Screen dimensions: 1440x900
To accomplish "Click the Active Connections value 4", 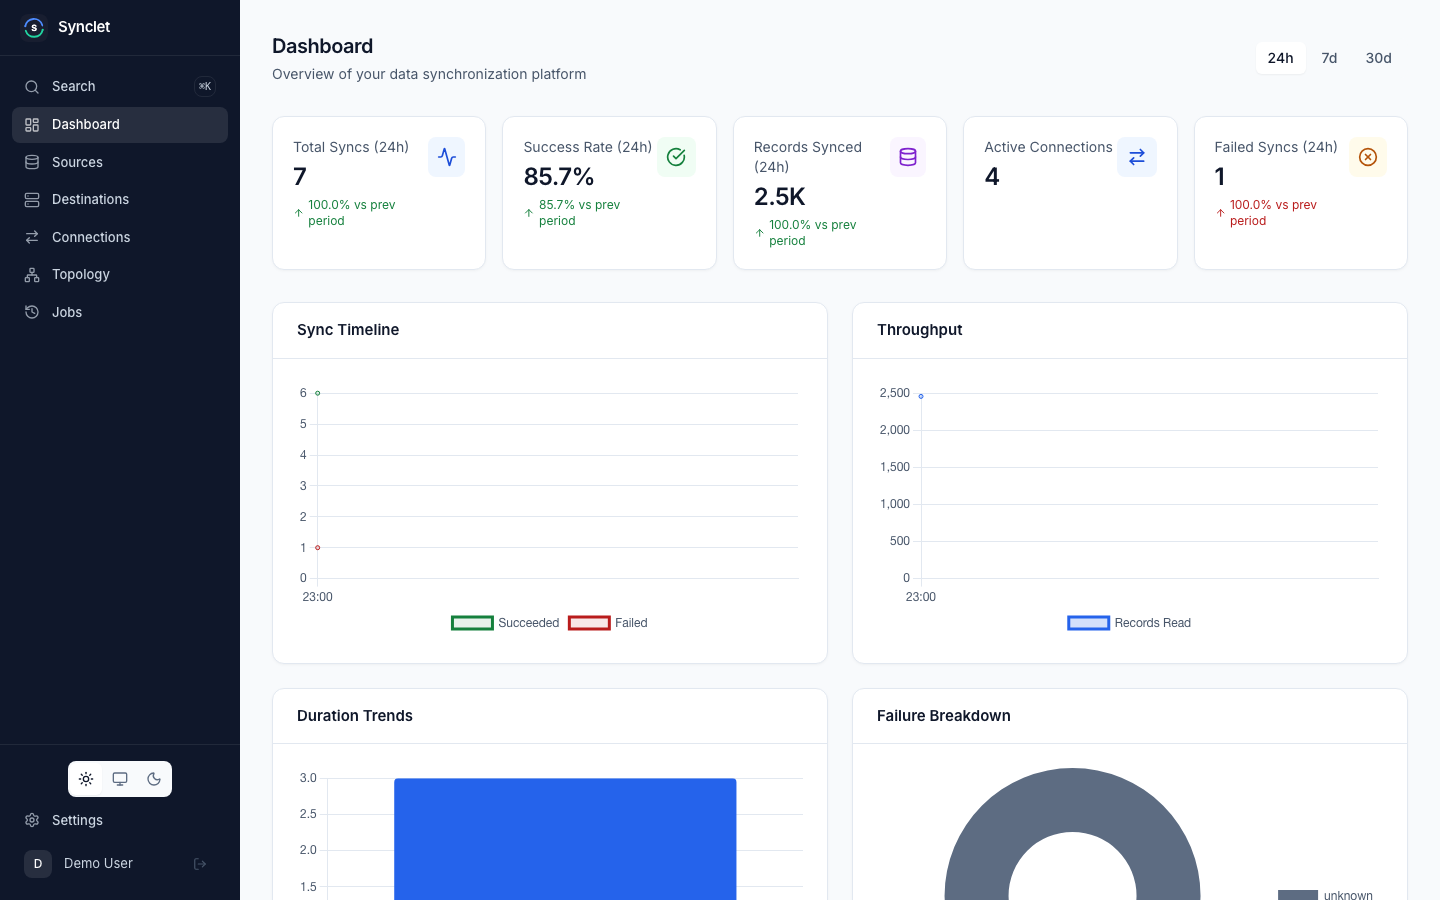I will (x=992, y=177).
